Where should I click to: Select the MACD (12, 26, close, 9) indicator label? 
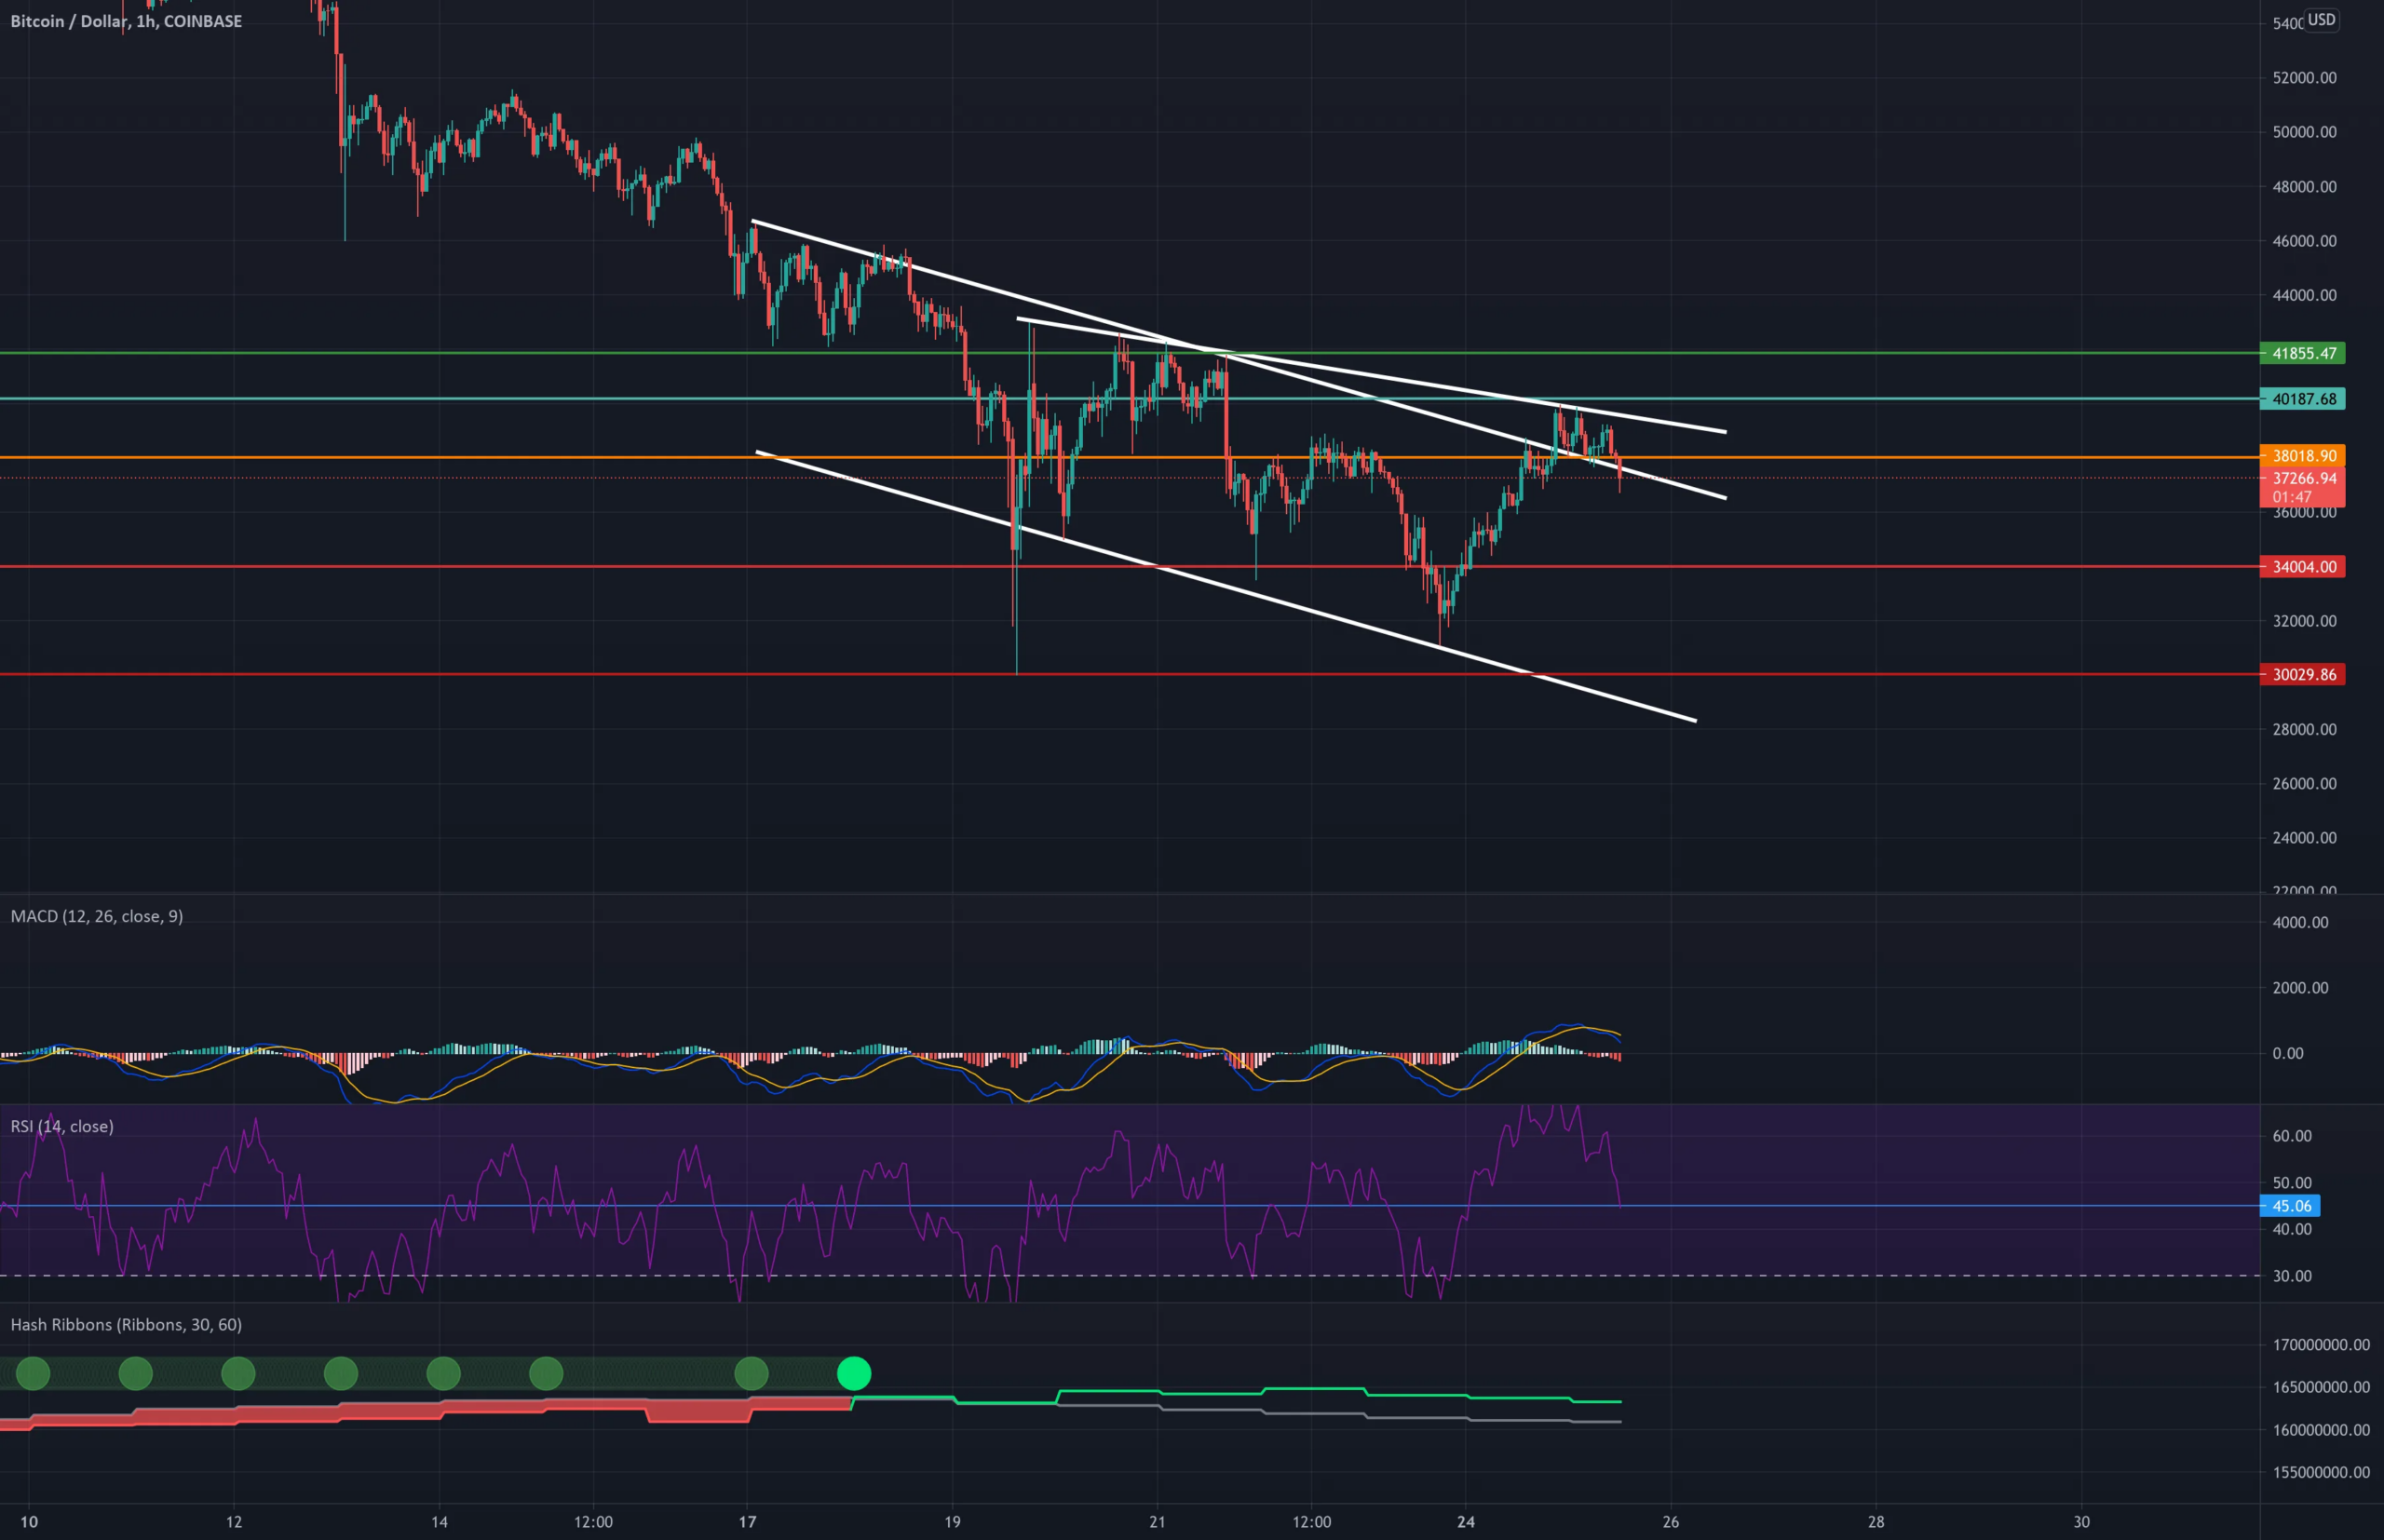tap(97, 916)
